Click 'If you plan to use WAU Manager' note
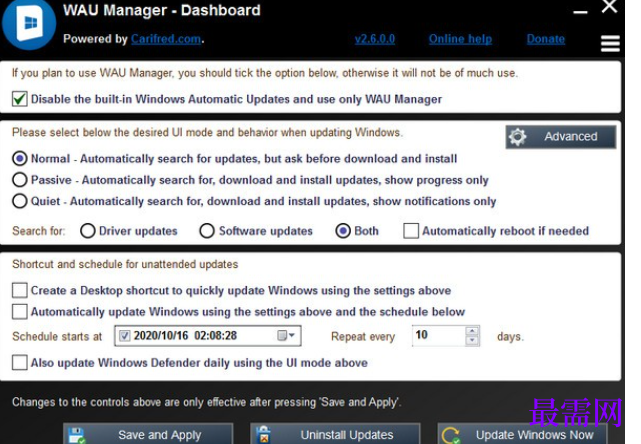Viewport: 641px width, 444px height. coord(265,73)
